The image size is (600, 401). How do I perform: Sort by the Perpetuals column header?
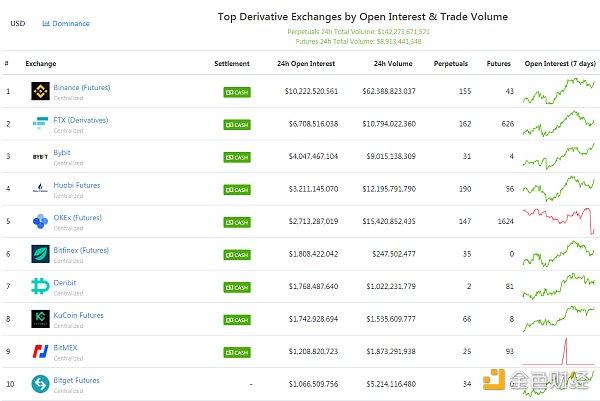coord(450,63)
